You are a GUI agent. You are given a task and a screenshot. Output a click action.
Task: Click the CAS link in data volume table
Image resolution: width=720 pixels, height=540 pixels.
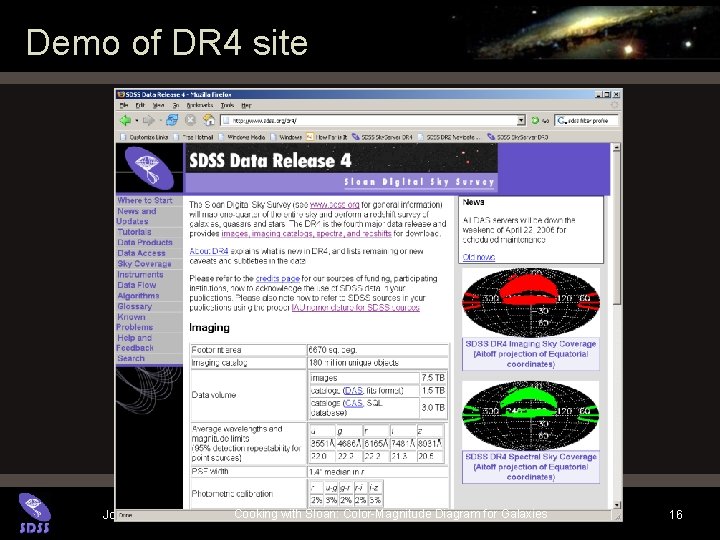pyautogui.click(x=354, y=403)
